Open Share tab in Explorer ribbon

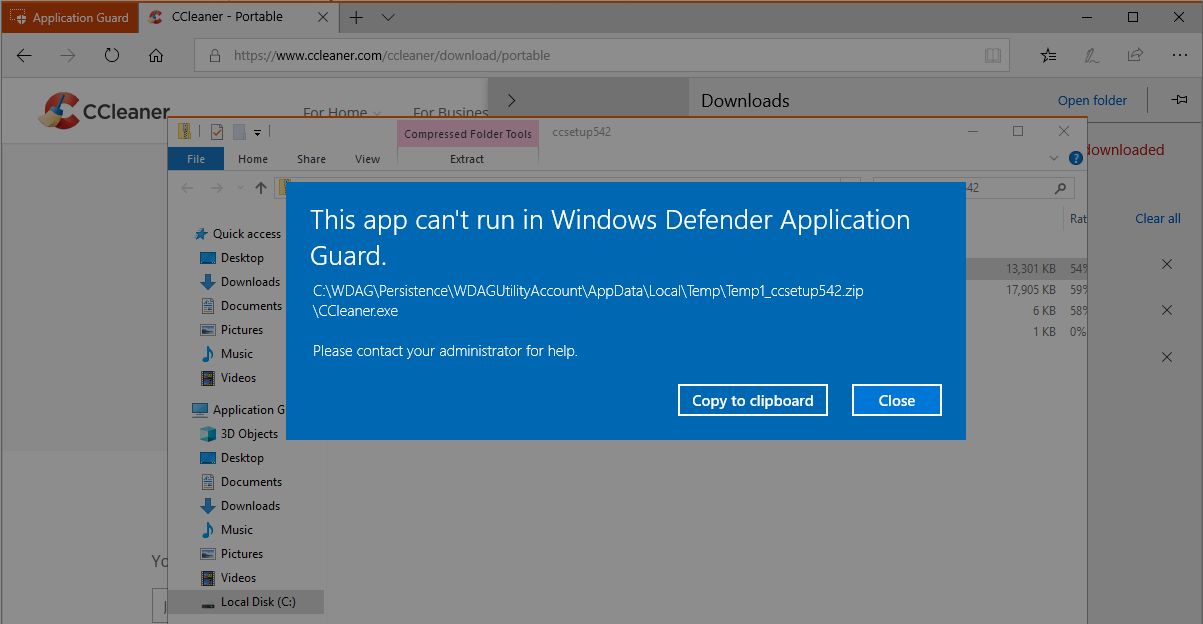click(311, 159)
